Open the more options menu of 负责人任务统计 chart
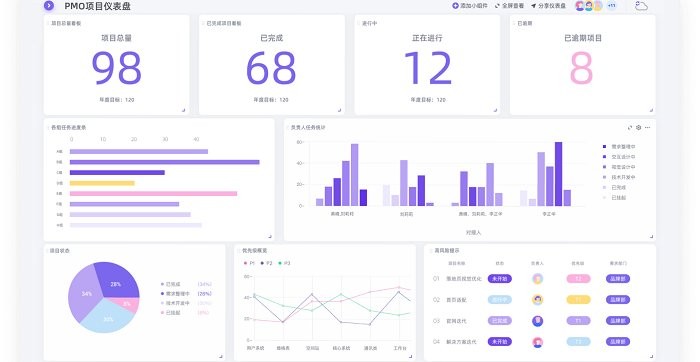Image resolution: width=700 pixels, height=362 pixels. click(x=647, y=128)
